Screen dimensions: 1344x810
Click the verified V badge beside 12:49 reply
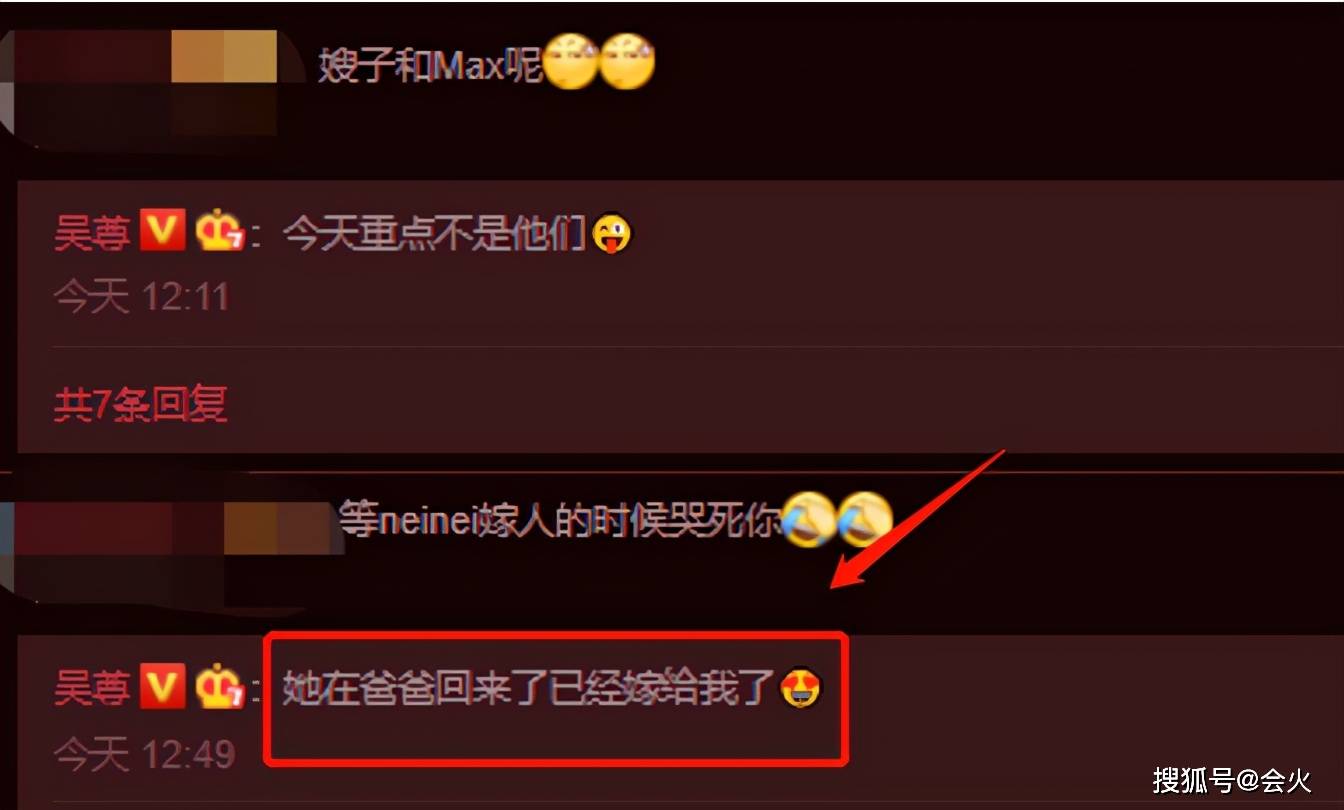[162, 687]
